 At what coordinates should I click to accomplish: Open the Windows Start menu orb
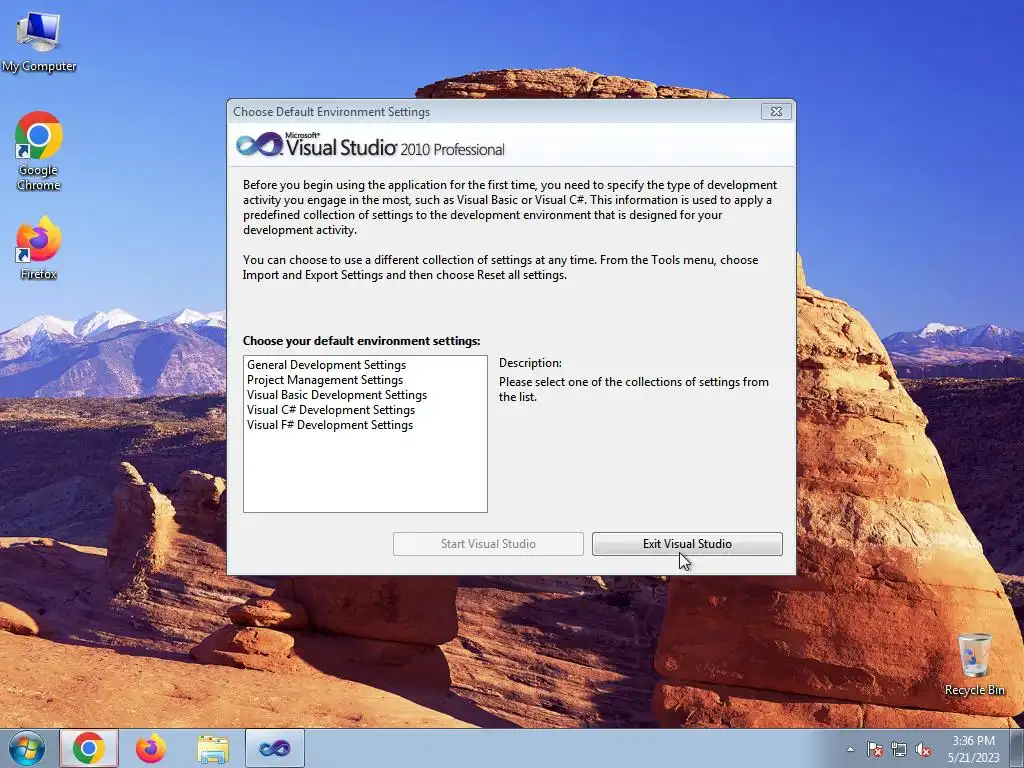coord(27,748)
